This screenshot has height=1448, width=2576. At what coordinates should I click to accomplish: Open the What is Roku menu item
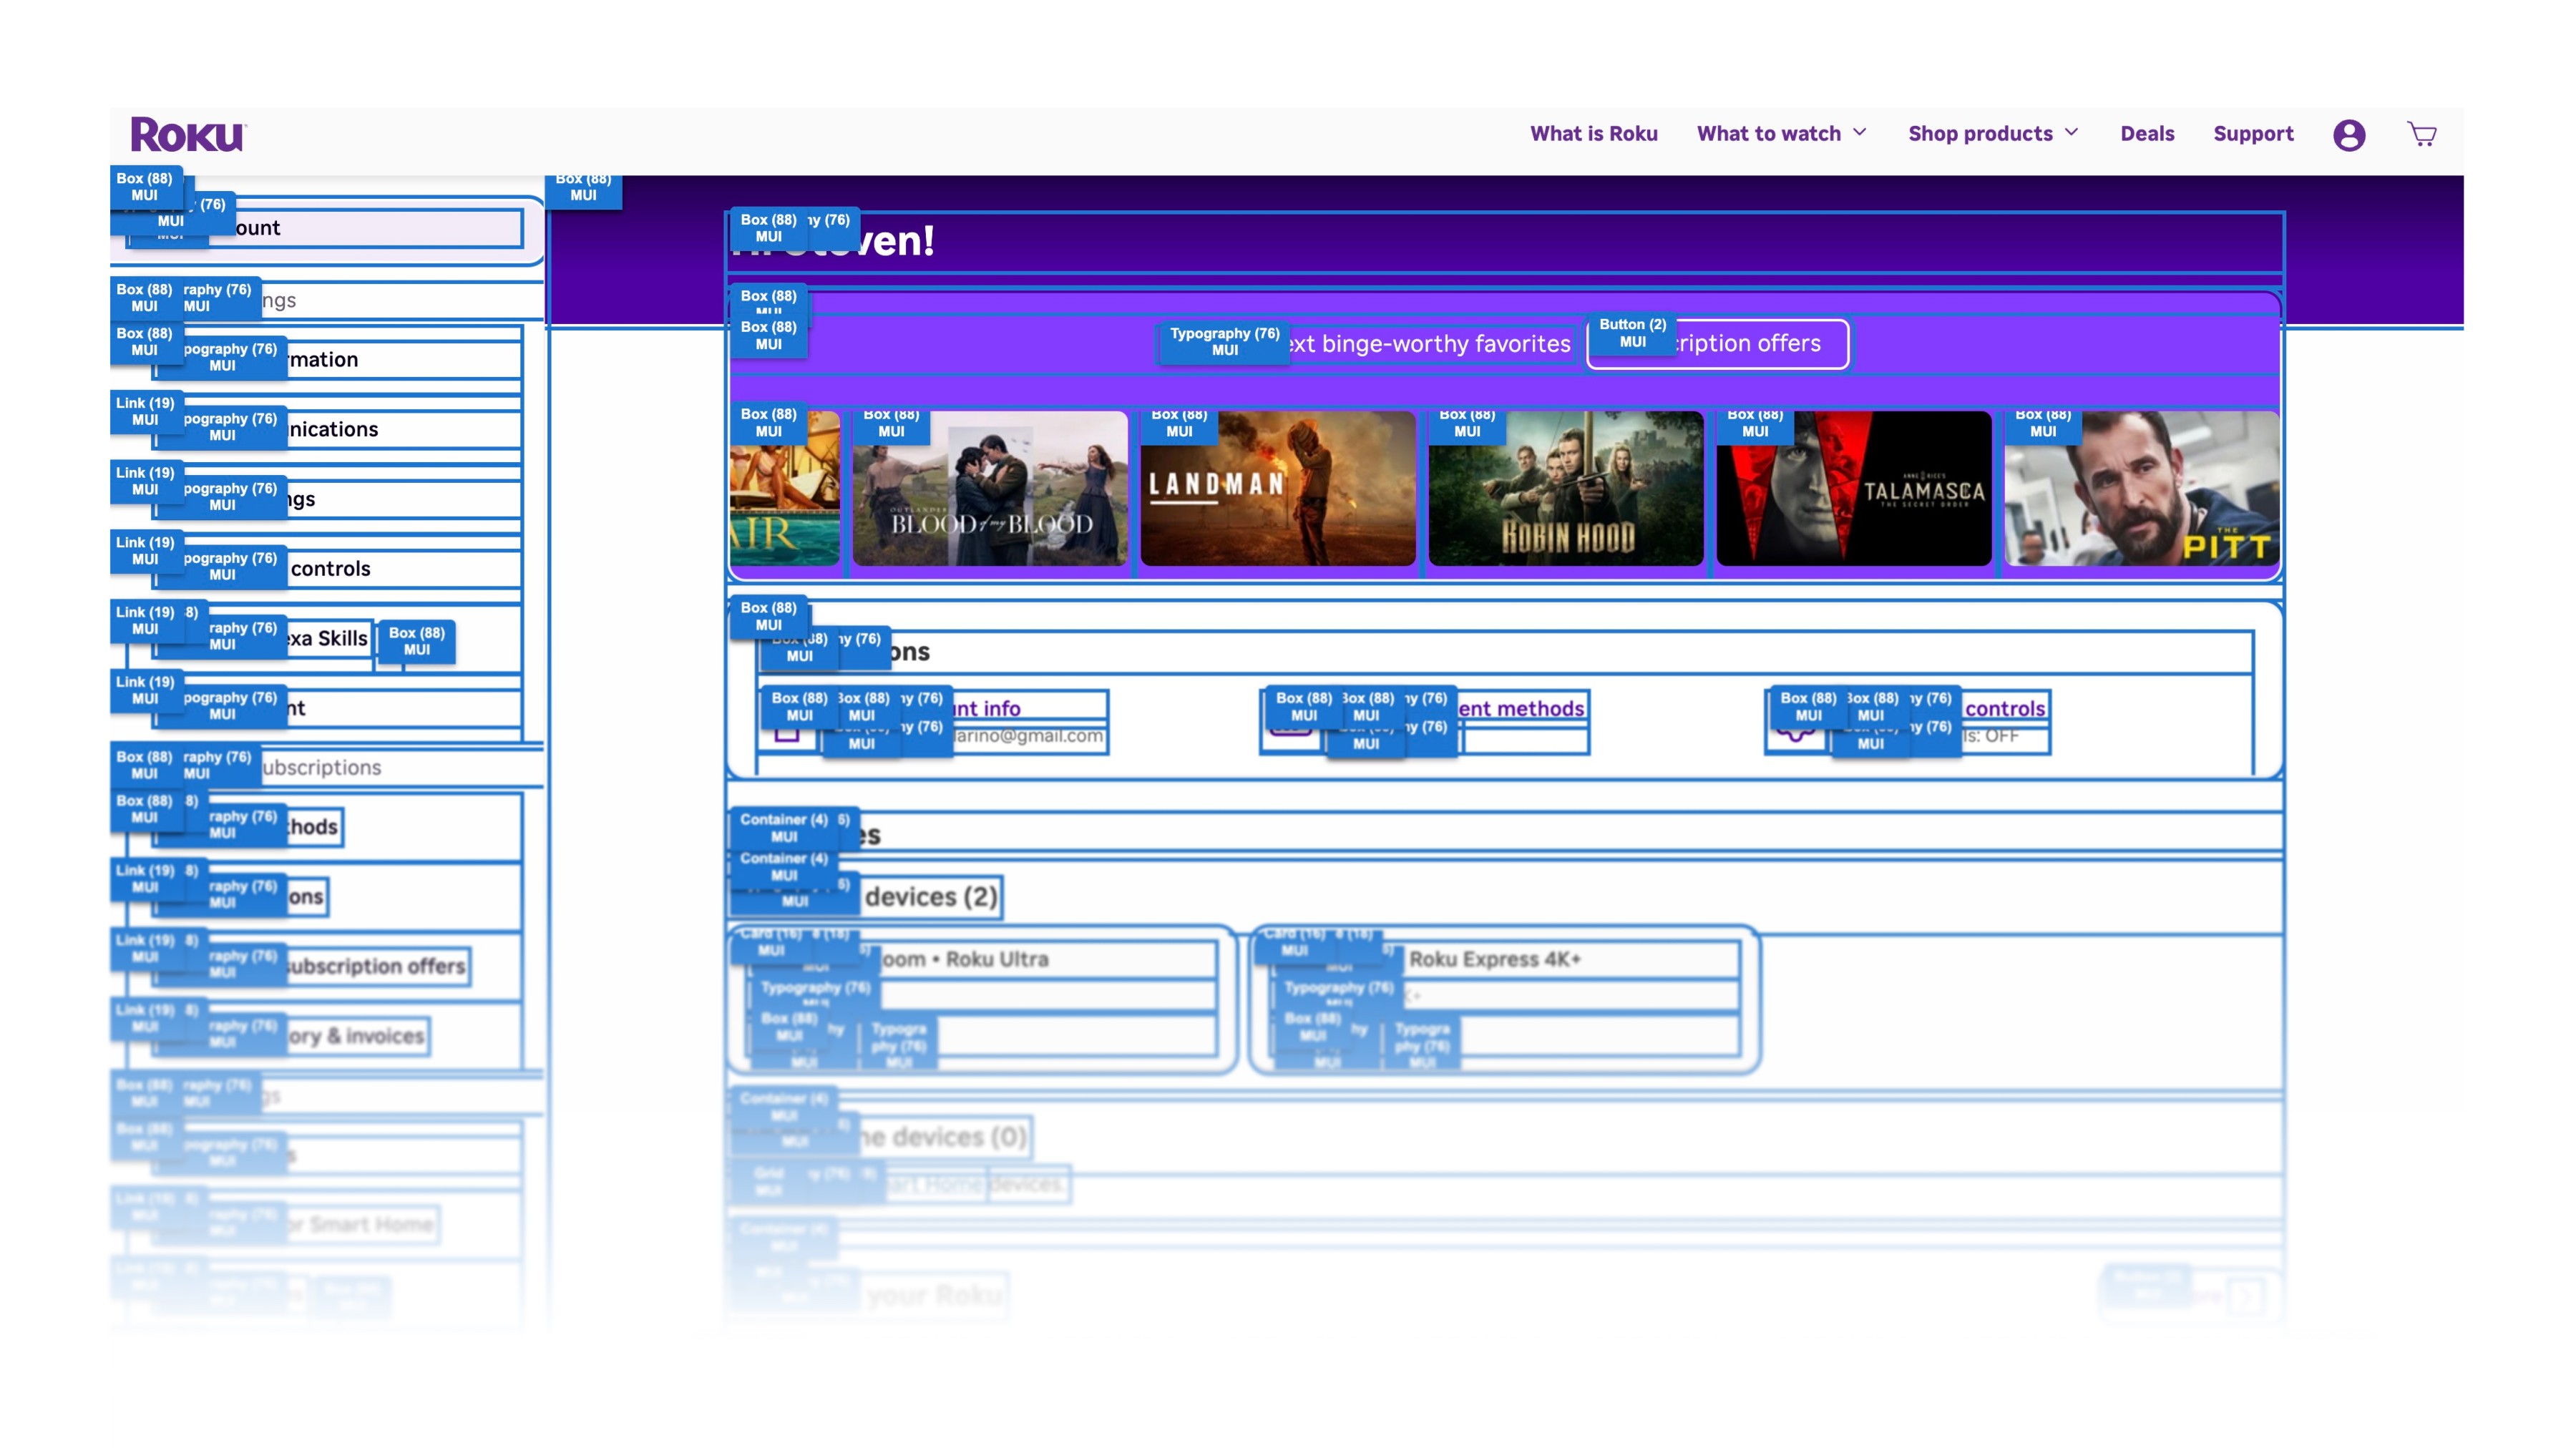(1593, 133)
